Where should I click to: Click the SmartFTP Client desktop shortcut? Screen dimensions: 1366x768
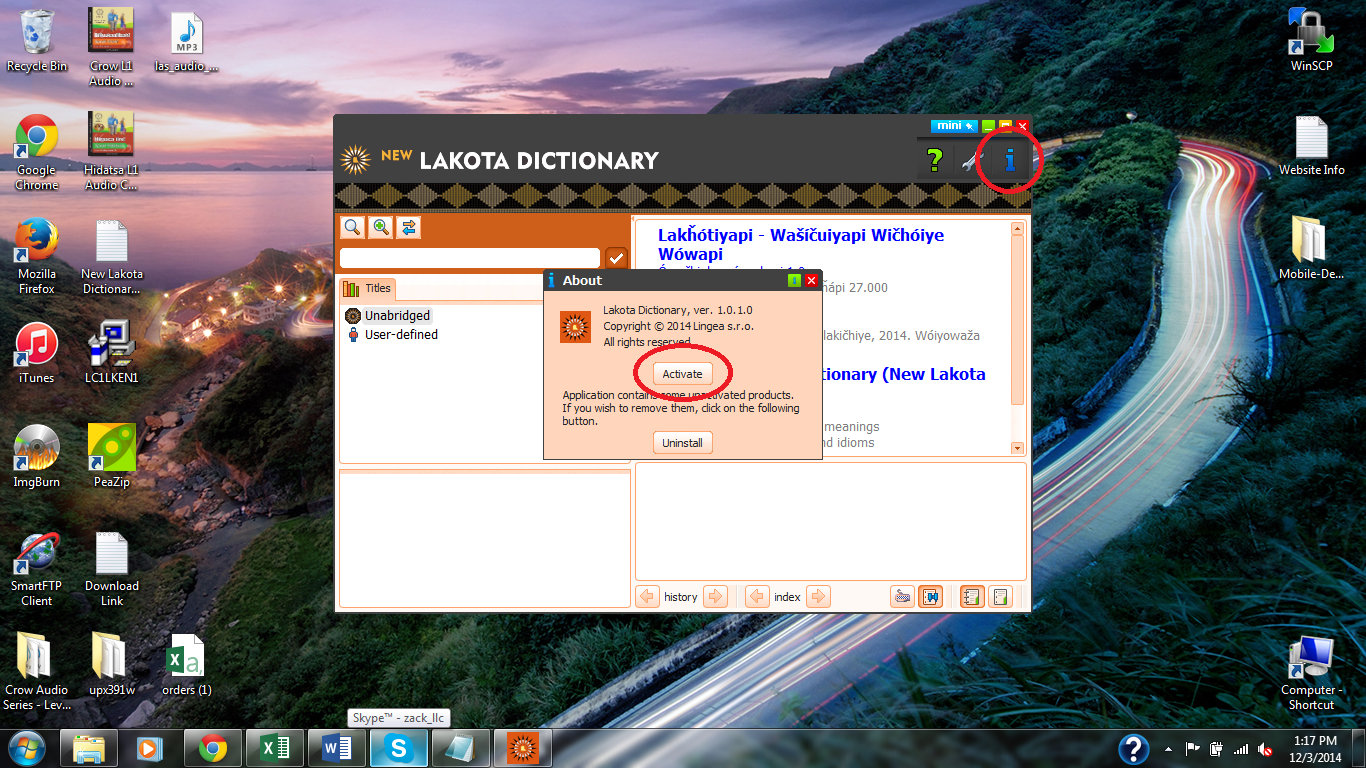click(x=37, y=570)
